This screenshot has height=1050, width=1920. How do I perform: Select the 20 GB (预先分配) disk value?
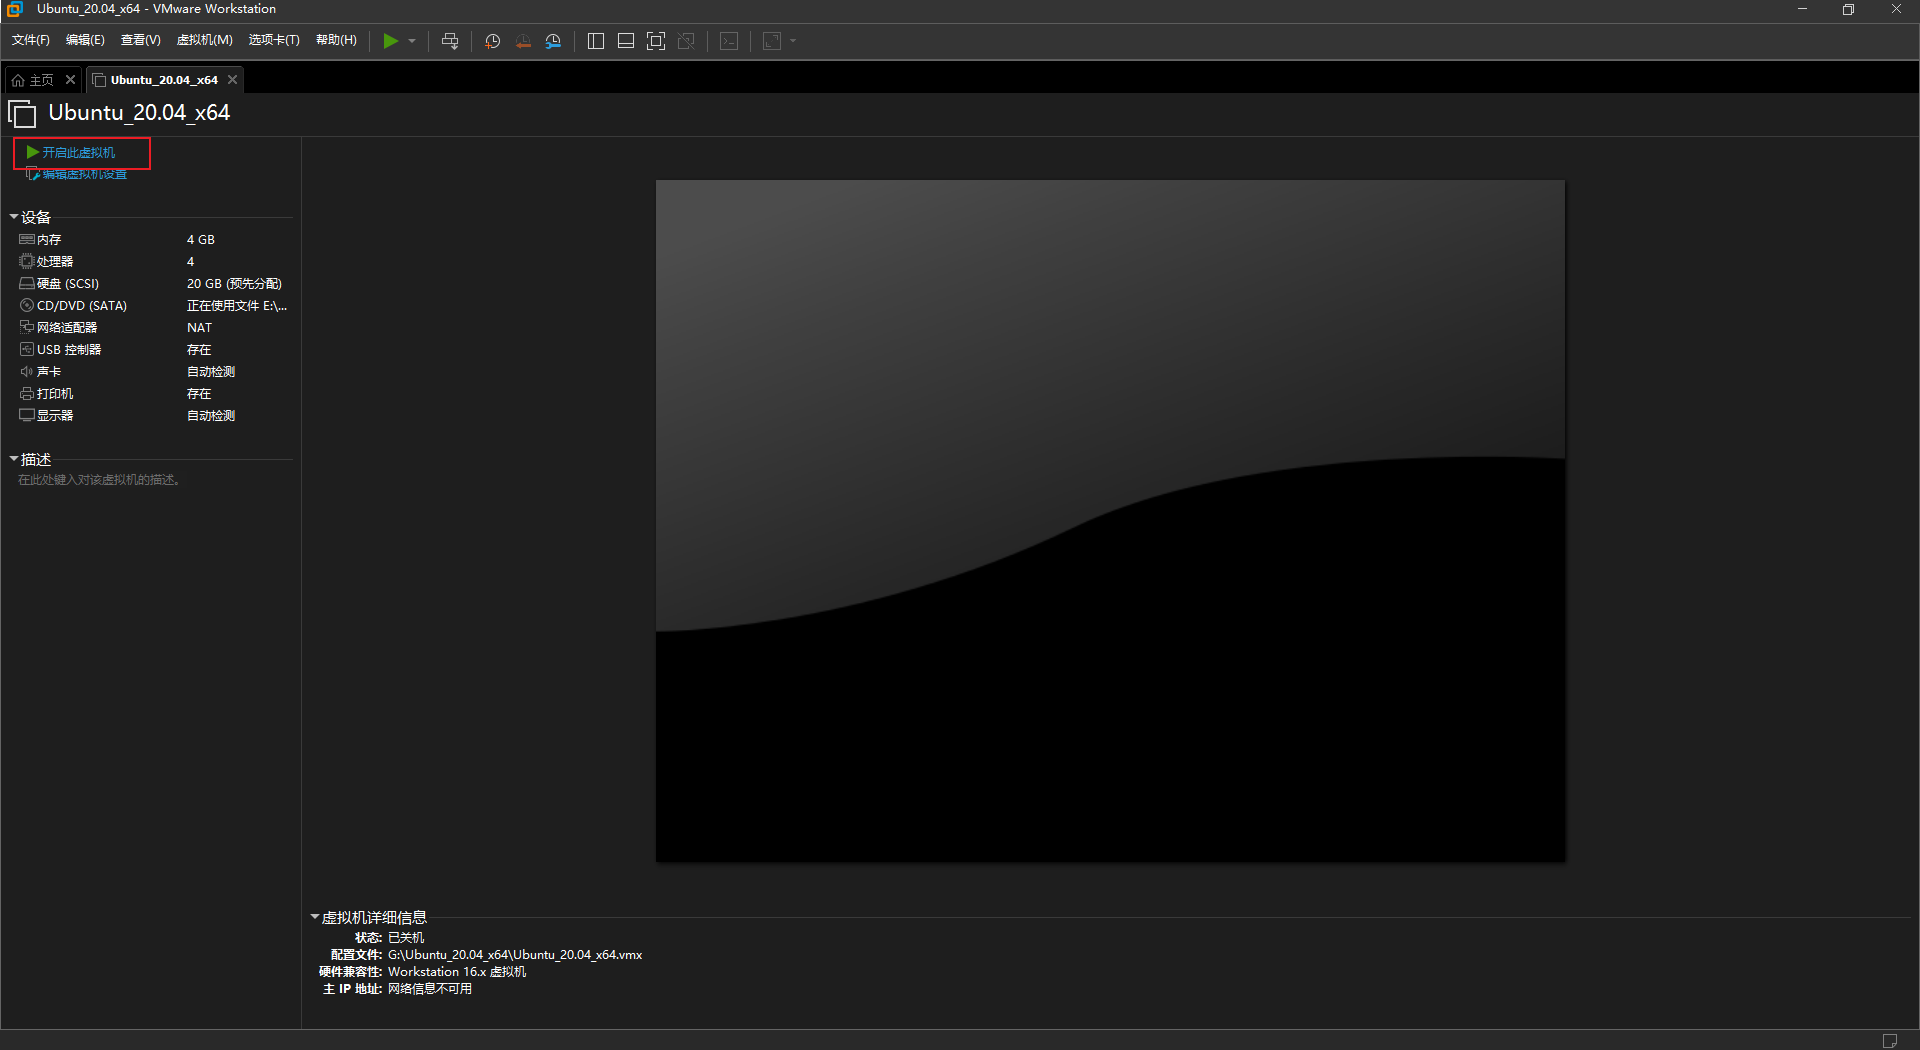[x=234, y=284]
